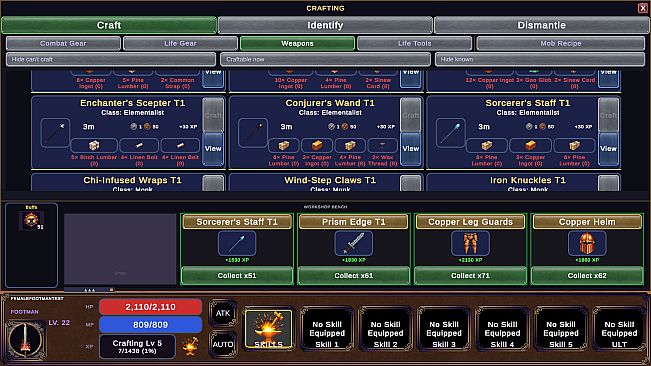
Task: Select the Life Gear category
Action: coord(180,43)
